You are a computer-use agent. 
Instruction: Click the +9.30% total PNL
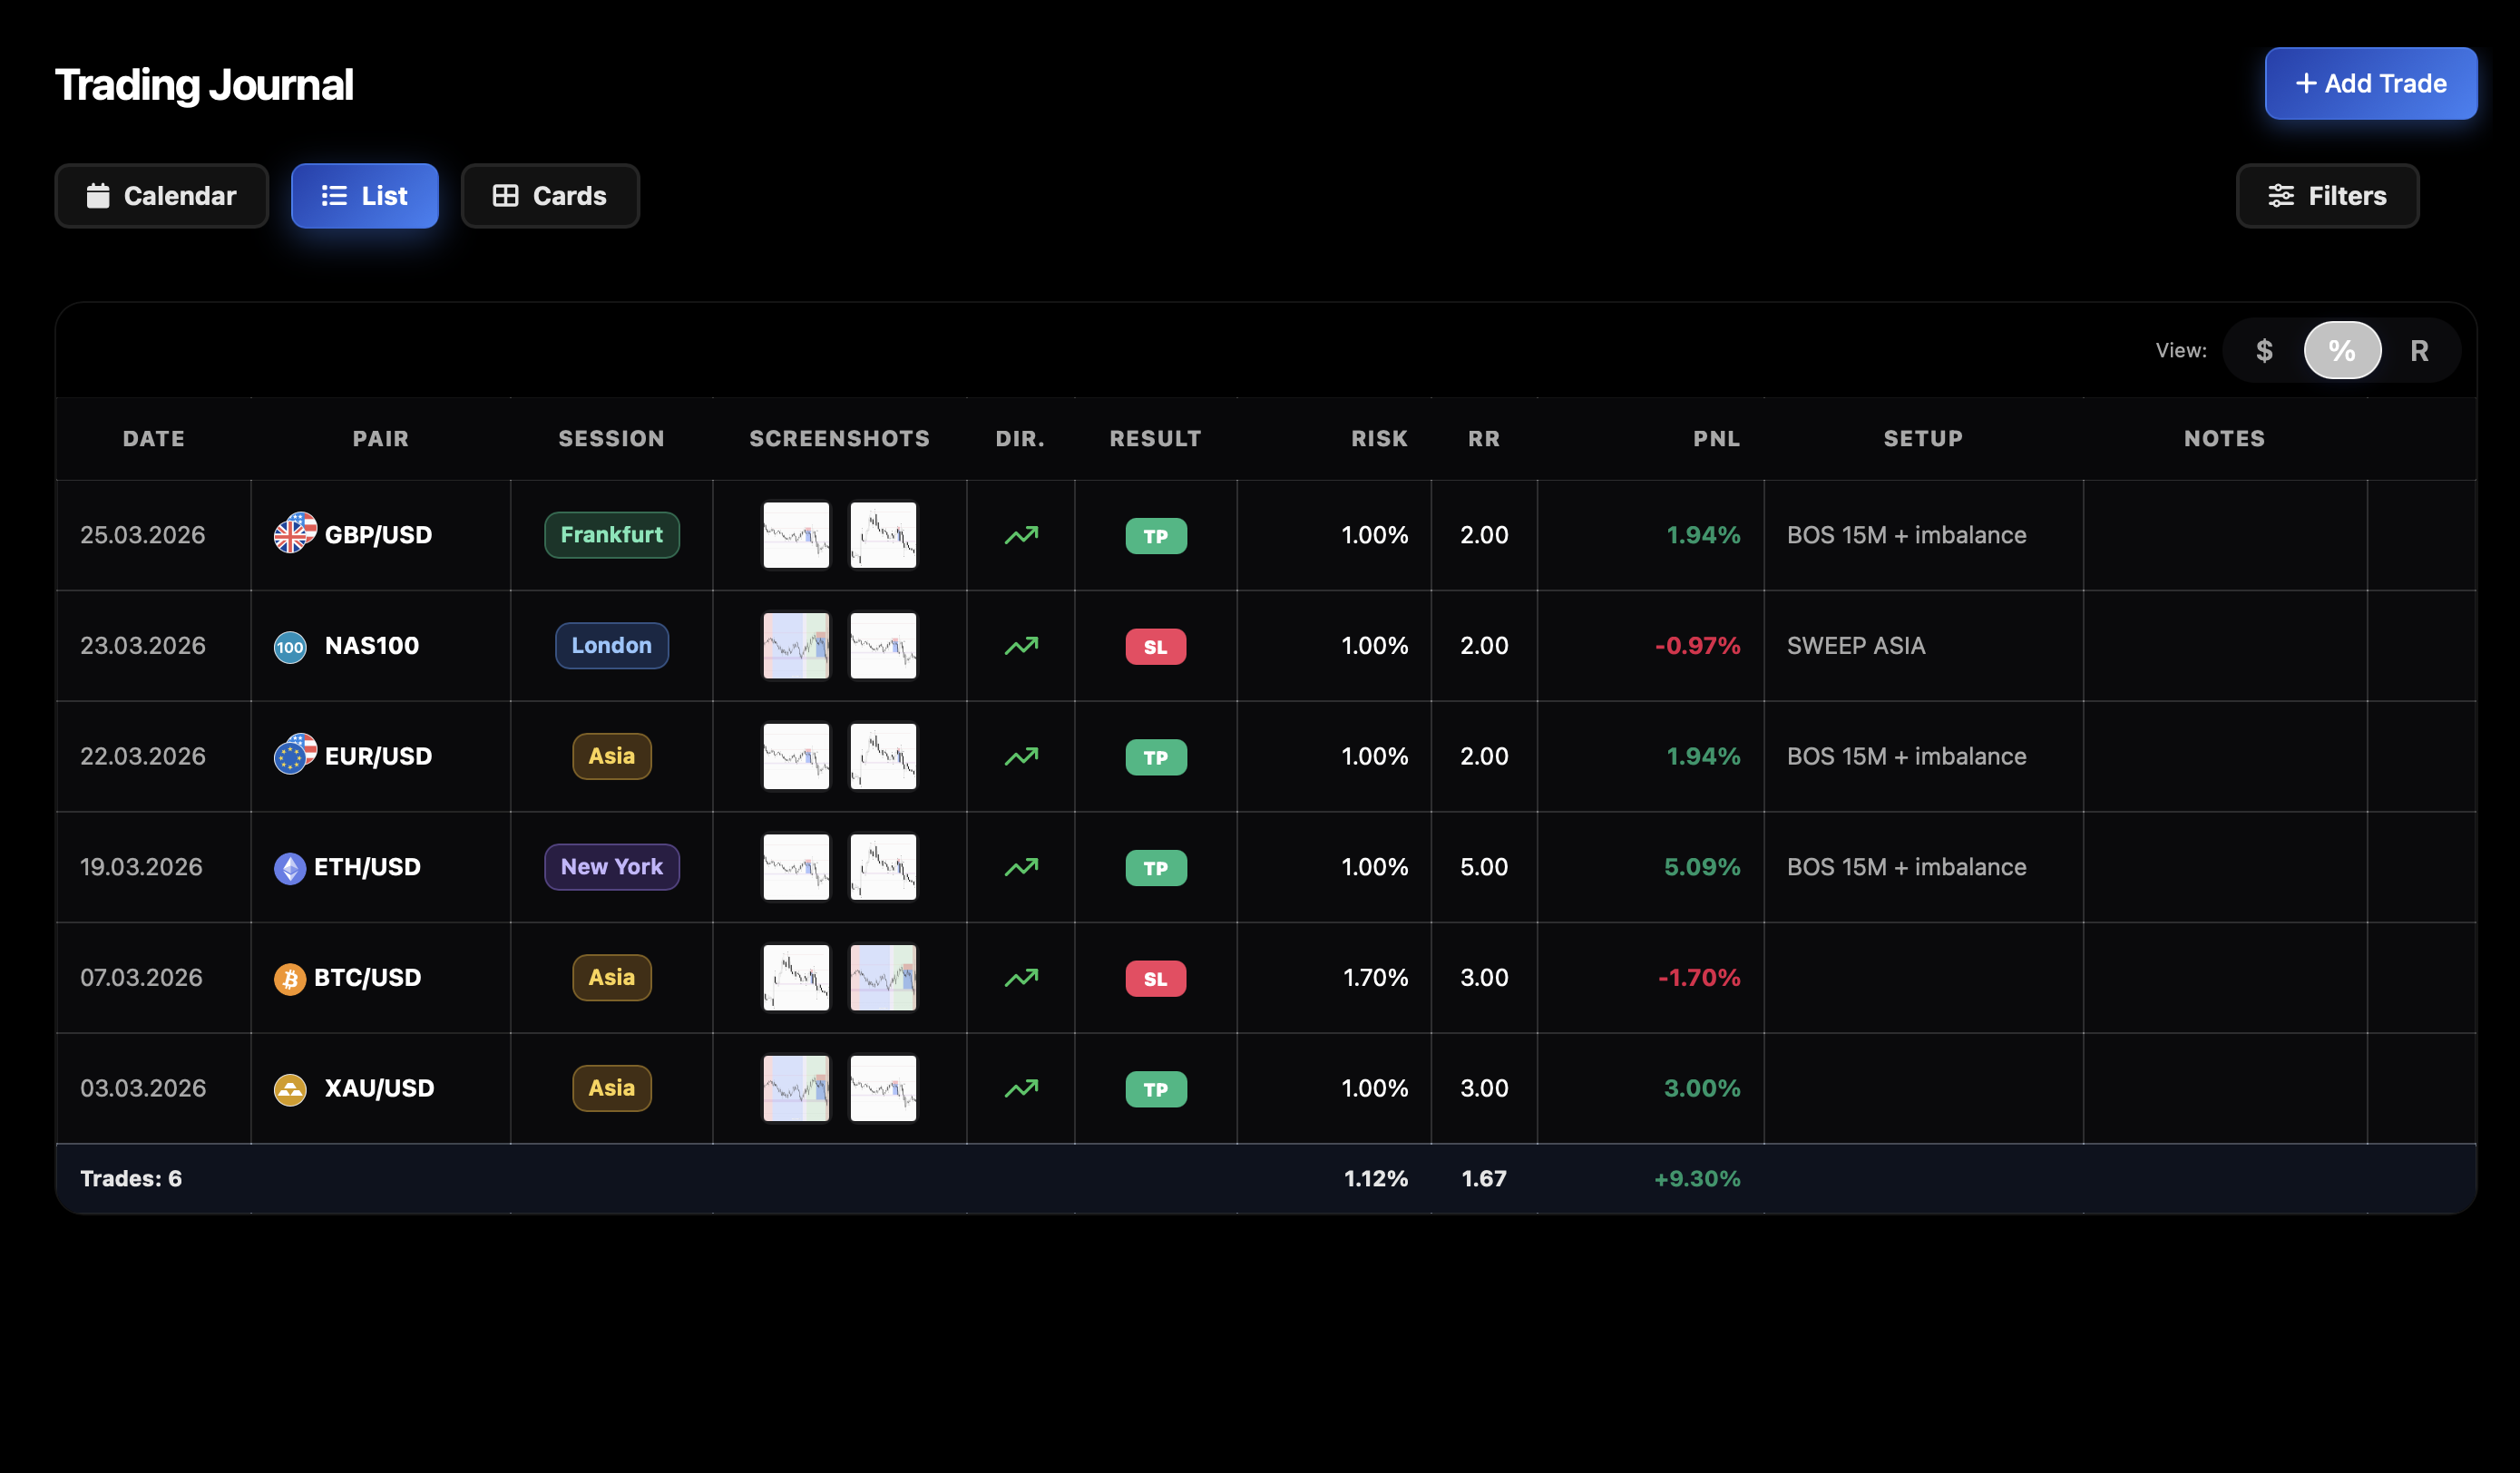[x=1697, y=1179]
